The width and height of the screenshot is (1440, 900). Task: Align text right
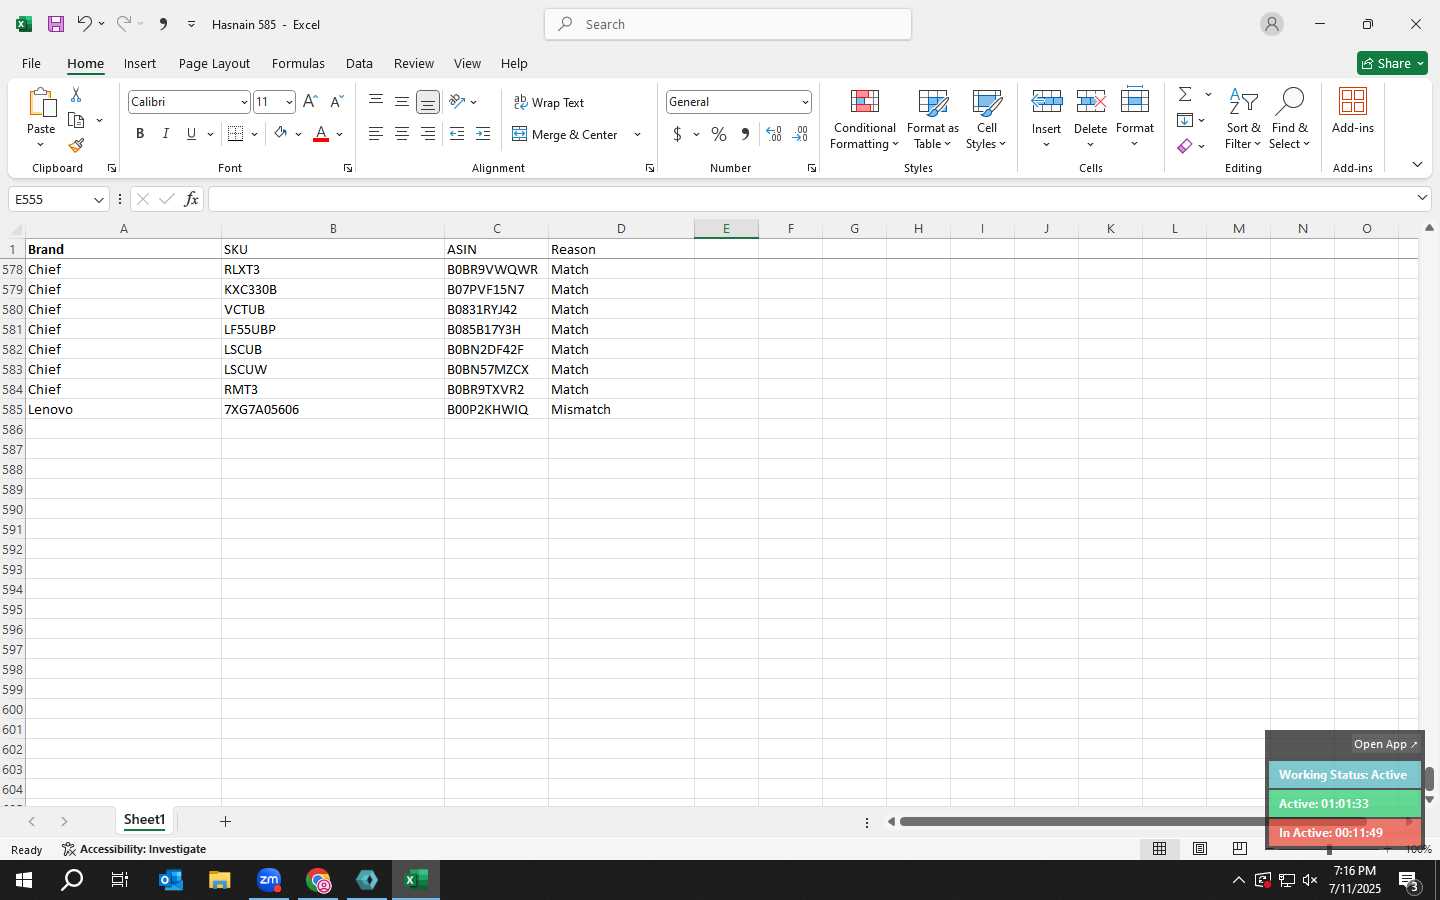click(428, 134)
